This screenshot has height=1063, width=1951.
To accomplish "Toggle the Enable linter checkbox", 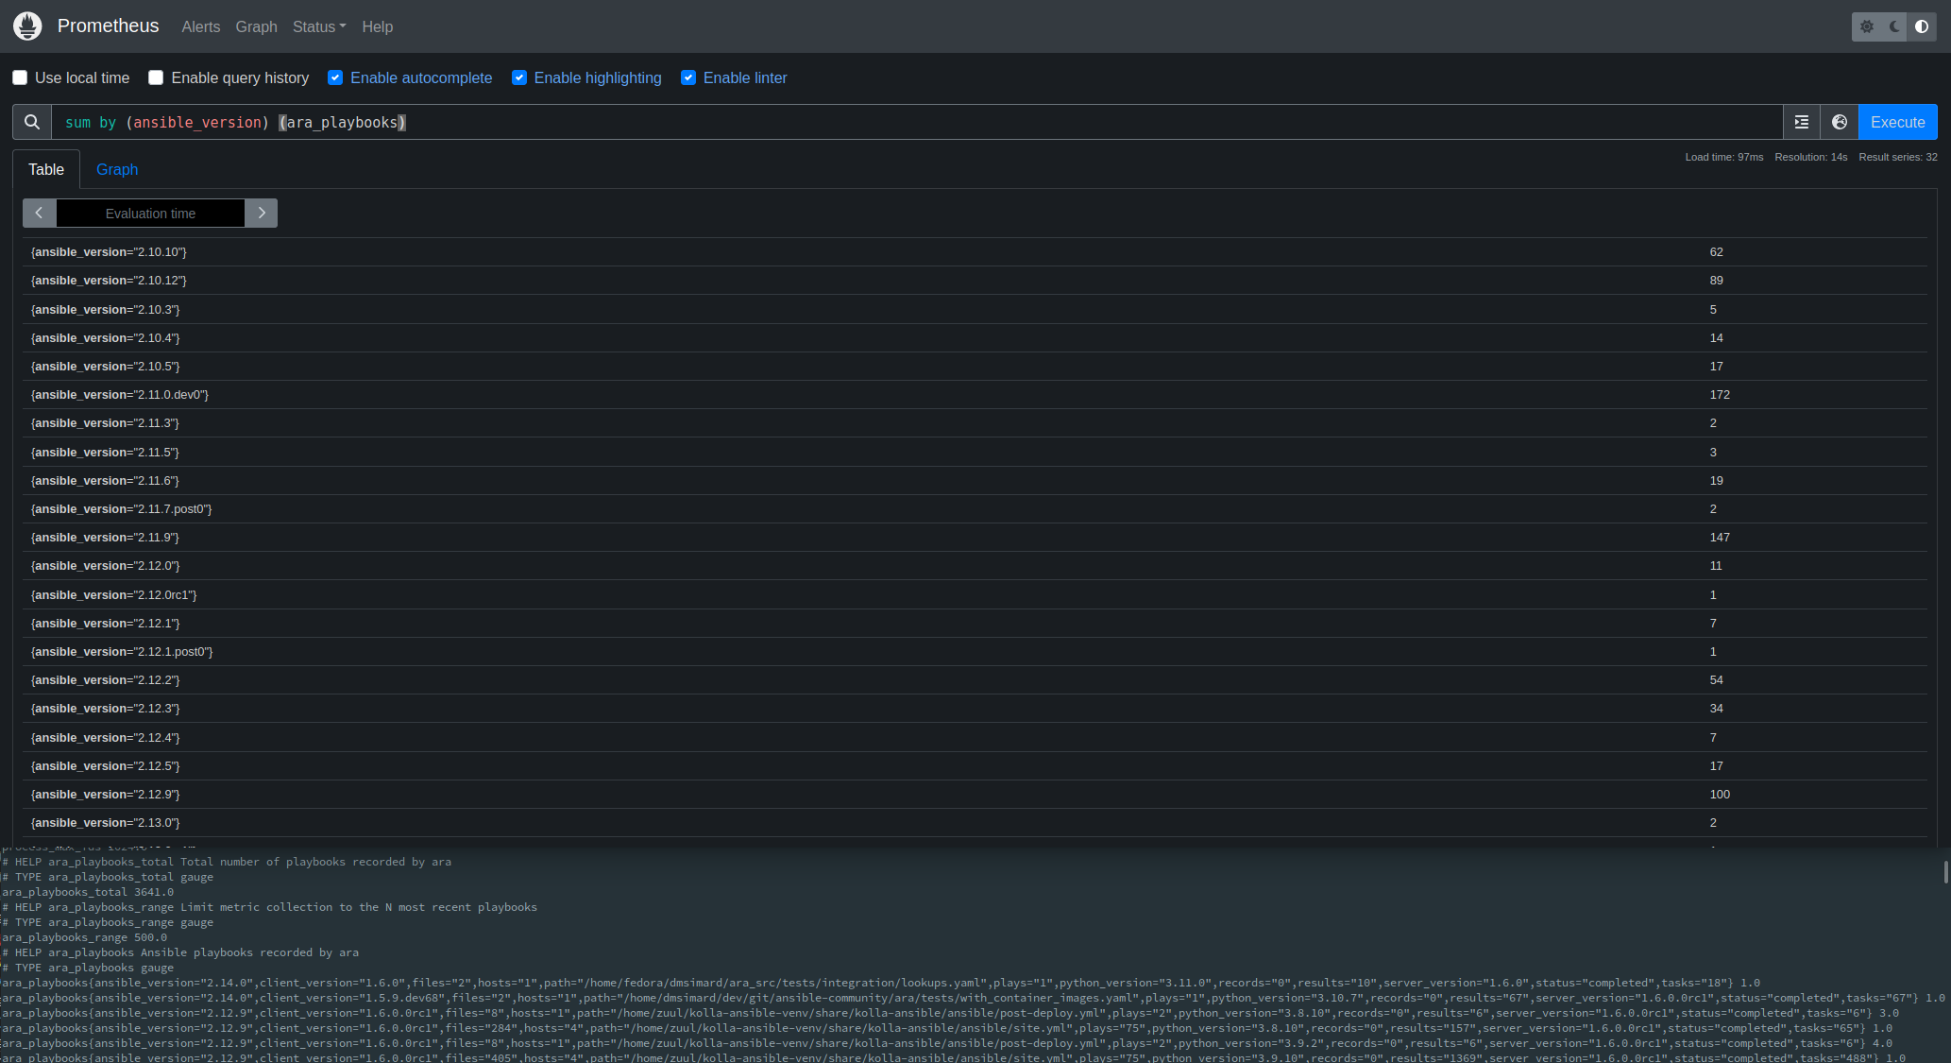I will click(688, 78).
